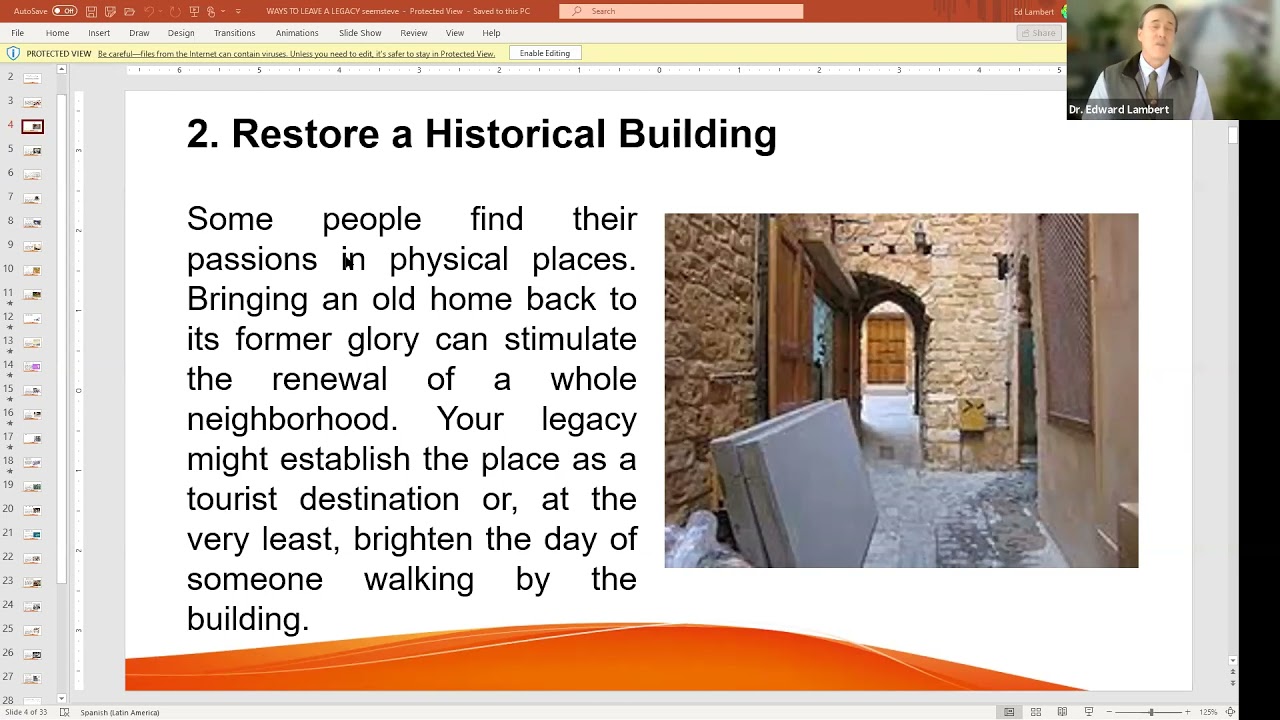Viewport: 1280px width, 720px height.
Task: Adjust the zoom slider handle
Action: [x=1151, y=712]
